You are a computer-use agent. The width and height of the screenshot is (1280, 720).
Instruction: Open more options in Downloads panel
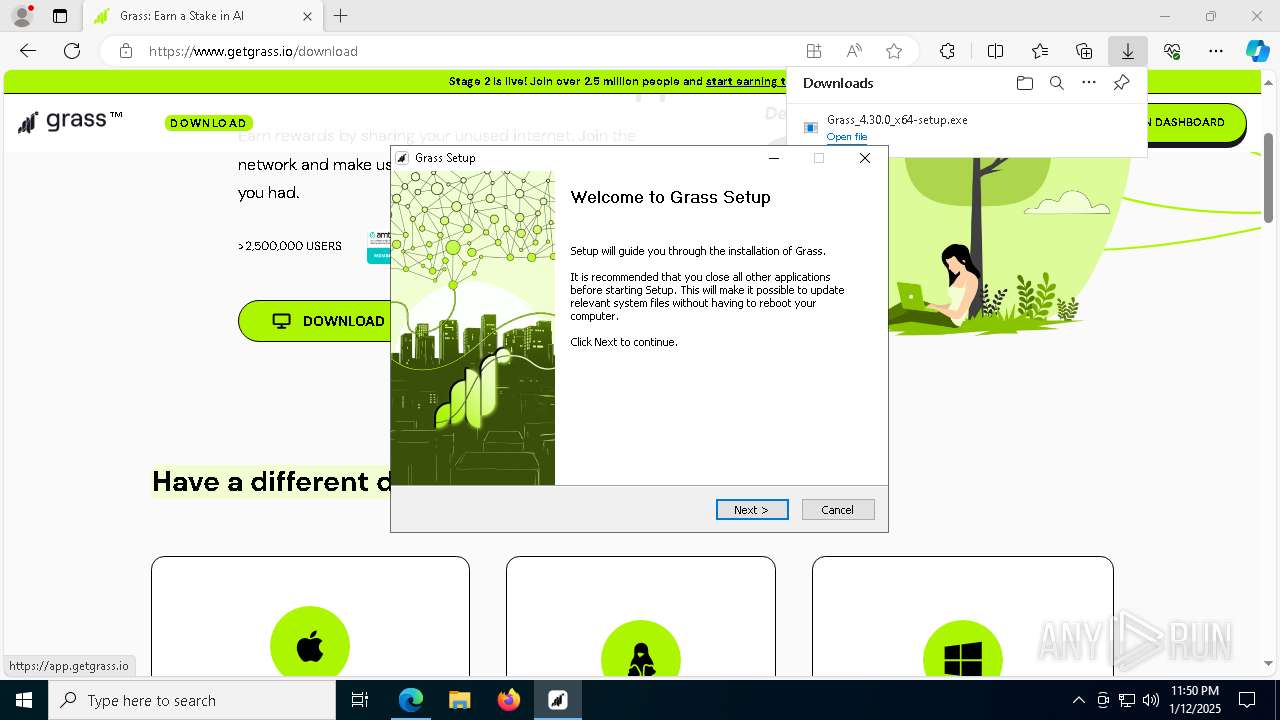[1089, 83]
